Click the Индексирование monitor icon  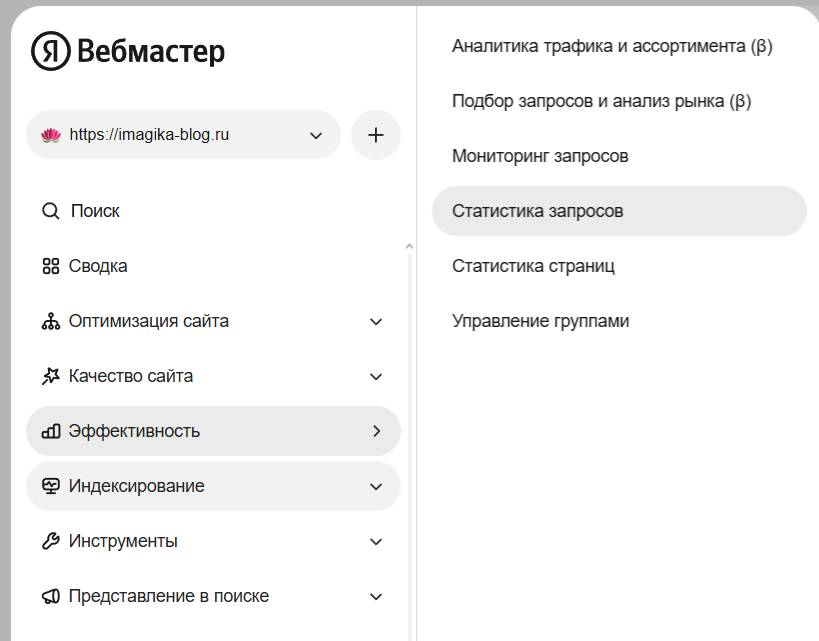pos(50,486)
